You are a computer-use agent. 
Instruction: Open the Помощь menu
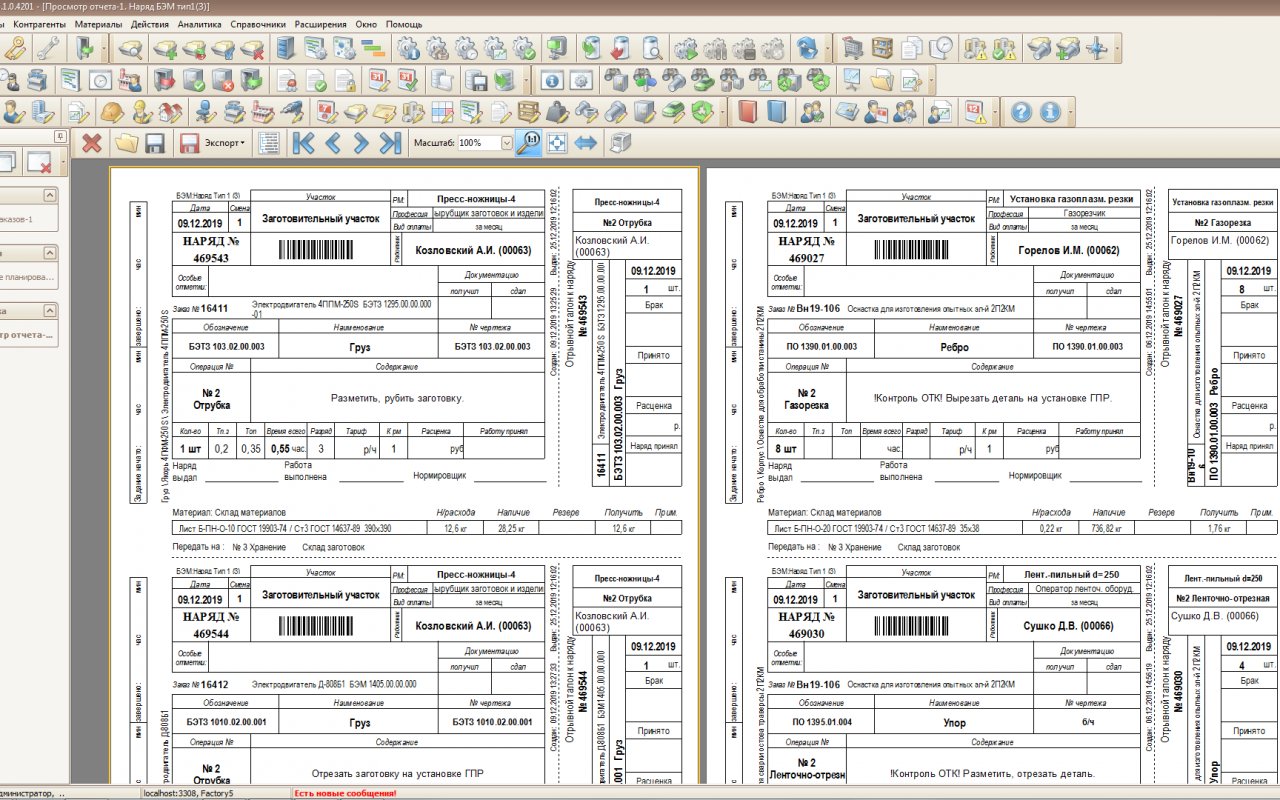tap(404, 23)
